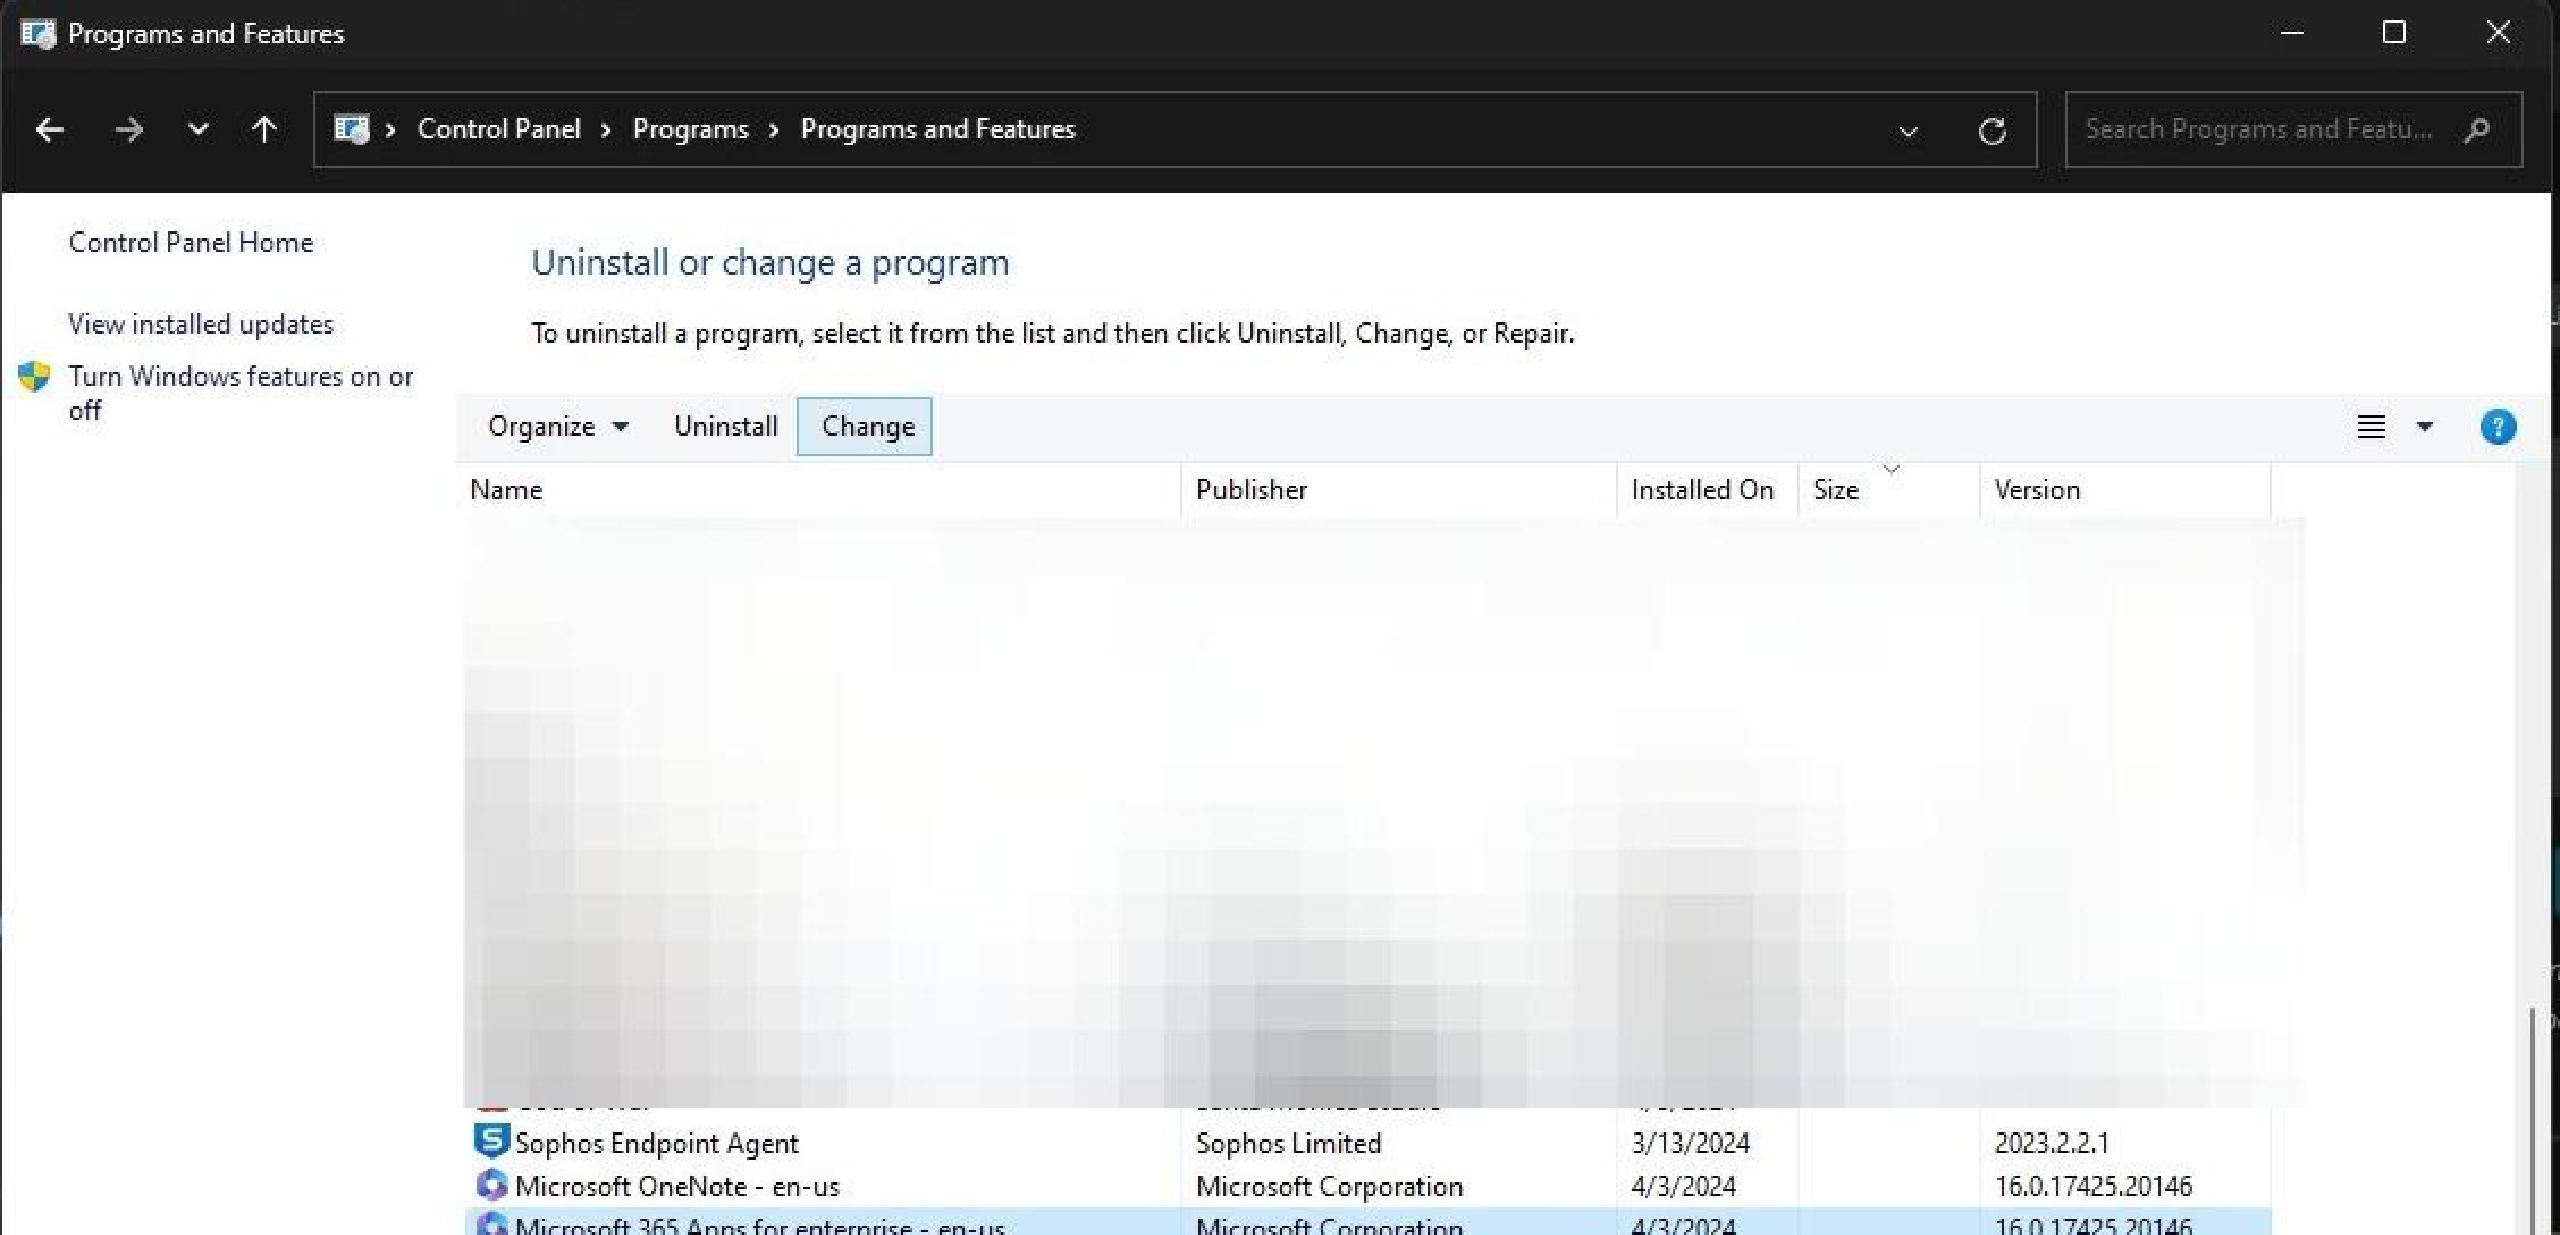Open Control Panel breadcrumb
Screen dimensions: 2560x1235
(x=499, y=129)
